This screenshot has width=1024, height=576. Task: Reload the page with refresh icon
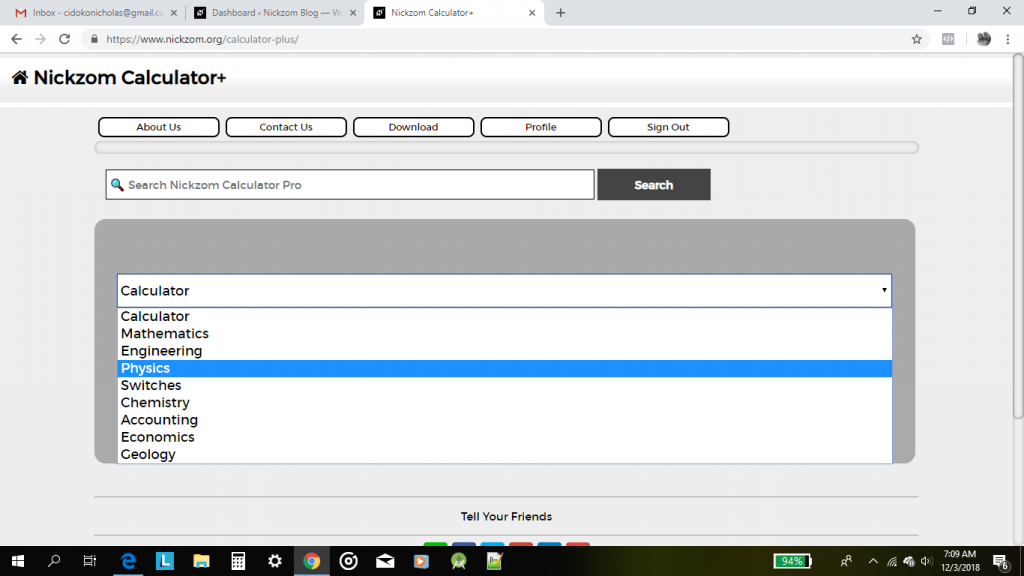64,39
